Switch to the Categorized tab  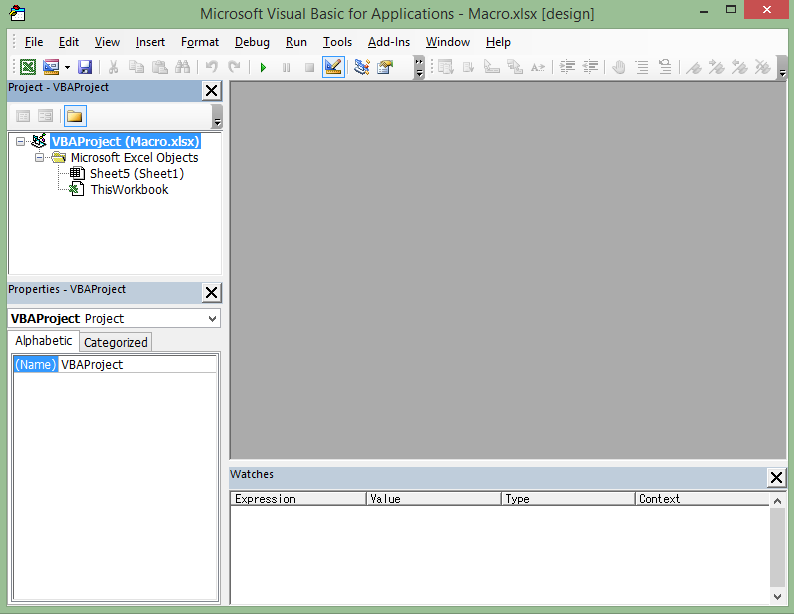tap(116, 343)
